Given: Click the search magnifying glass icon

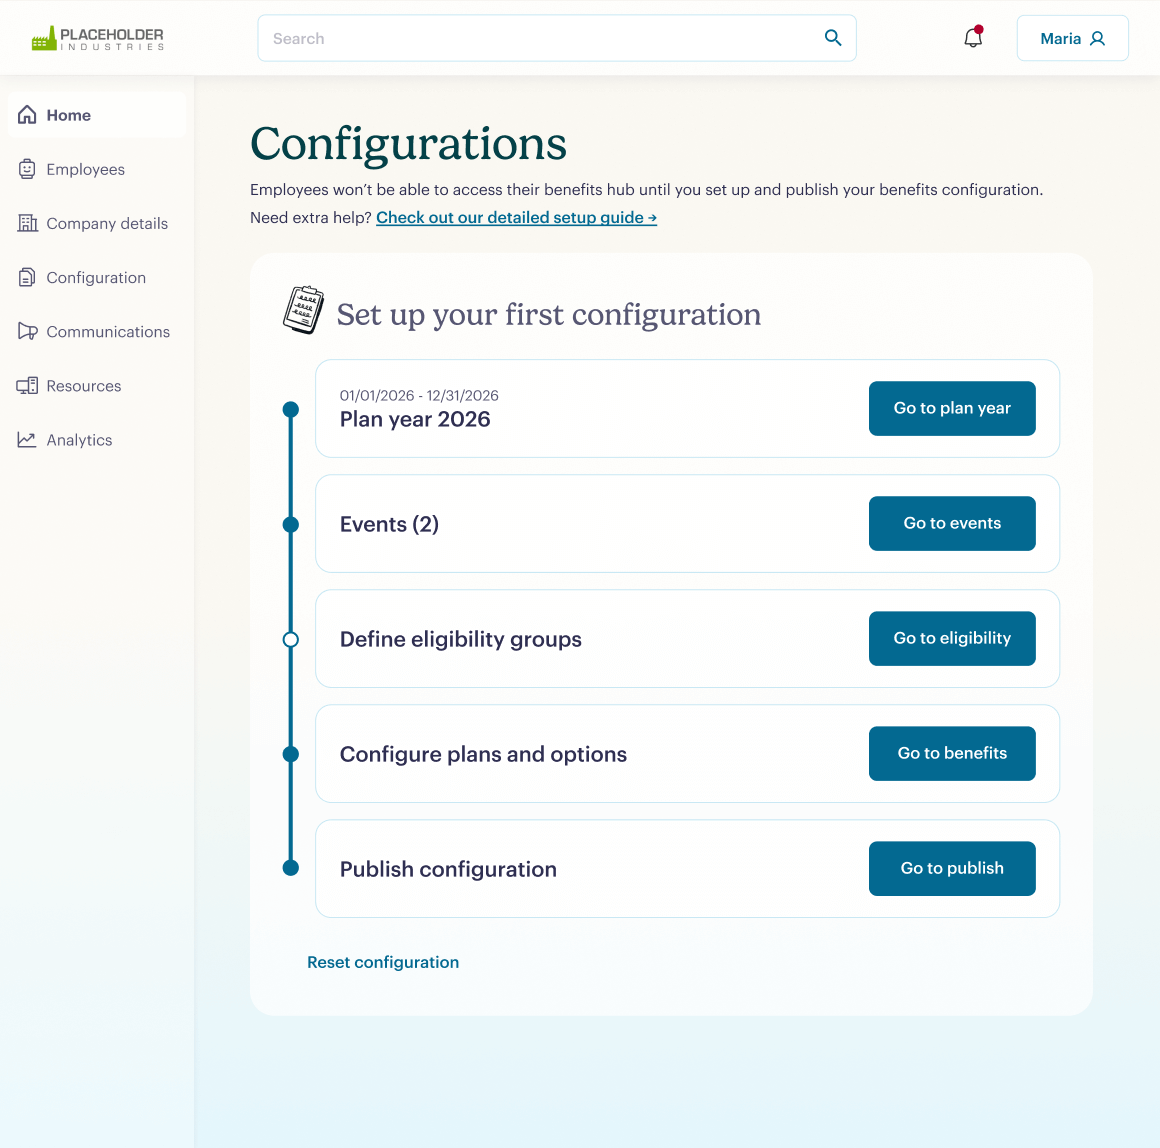Looking at the screenshot, I should 833,37.
